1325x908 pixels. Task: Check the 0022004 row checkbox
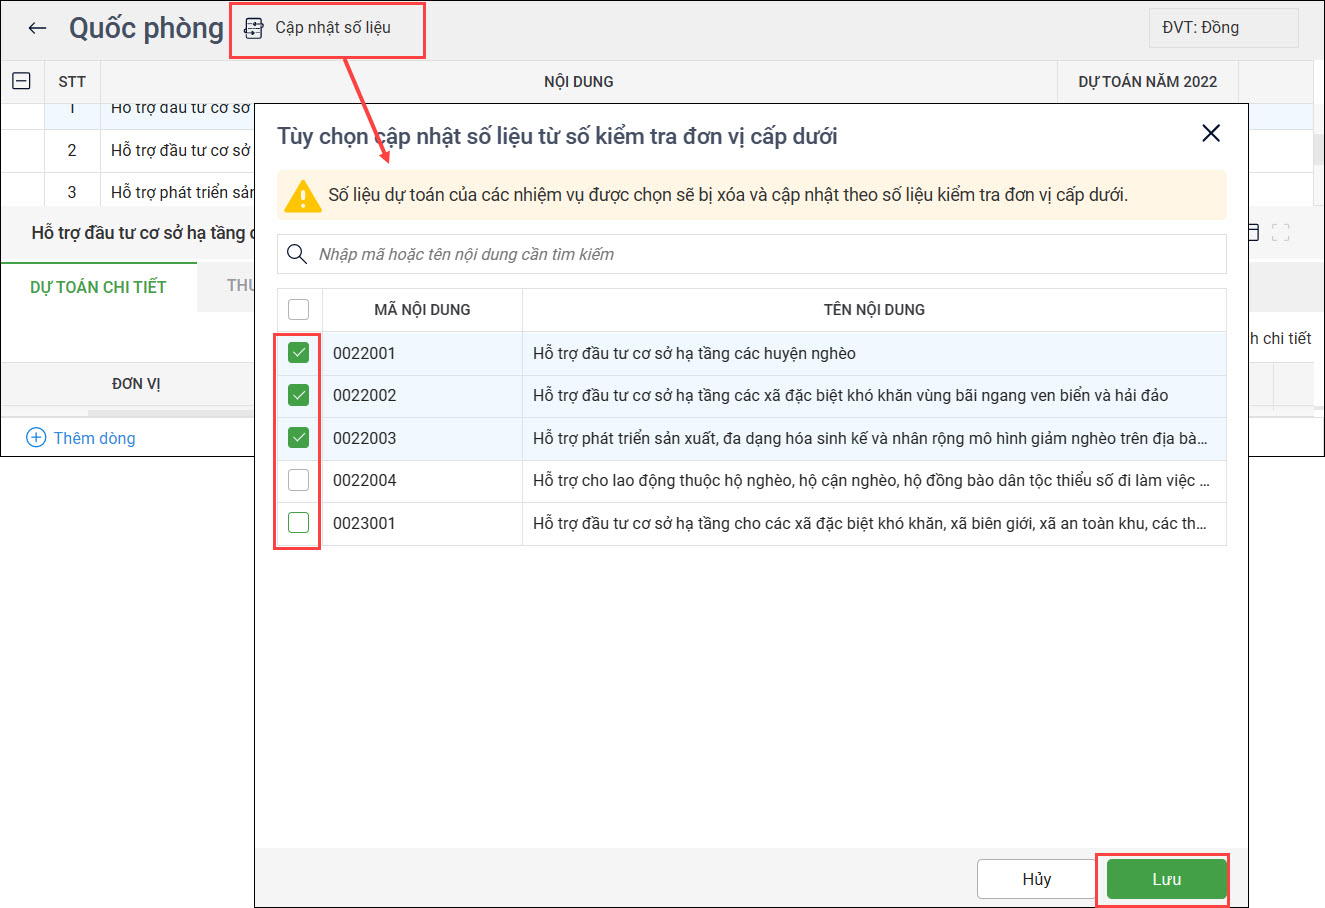click(298, 480)
